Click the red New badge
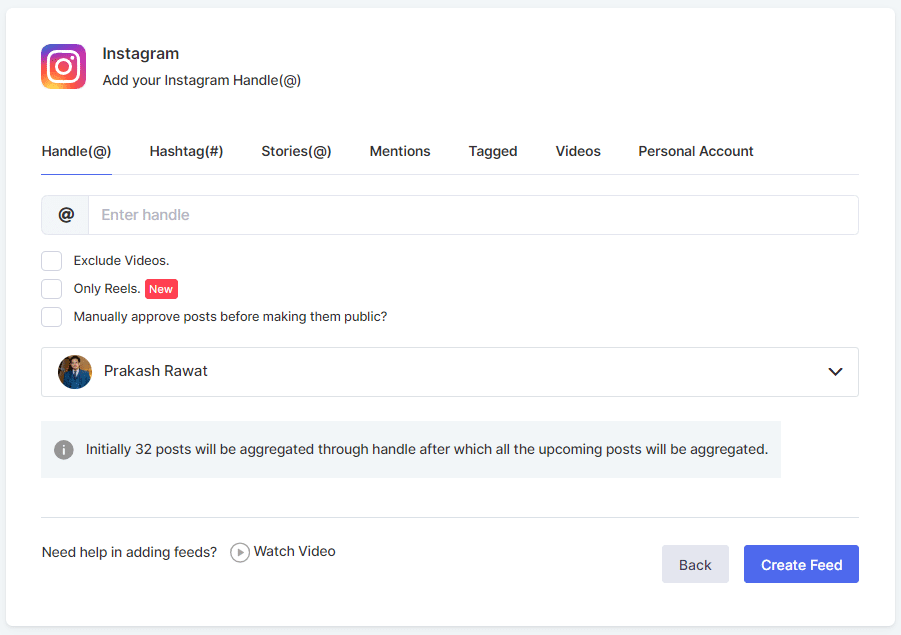The image size is (901, 635). pos(161,289)
